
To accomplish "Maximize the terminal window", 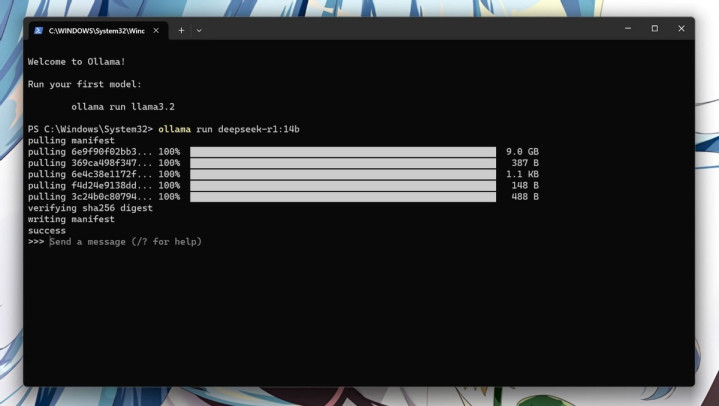I will [x=654, y=28].
